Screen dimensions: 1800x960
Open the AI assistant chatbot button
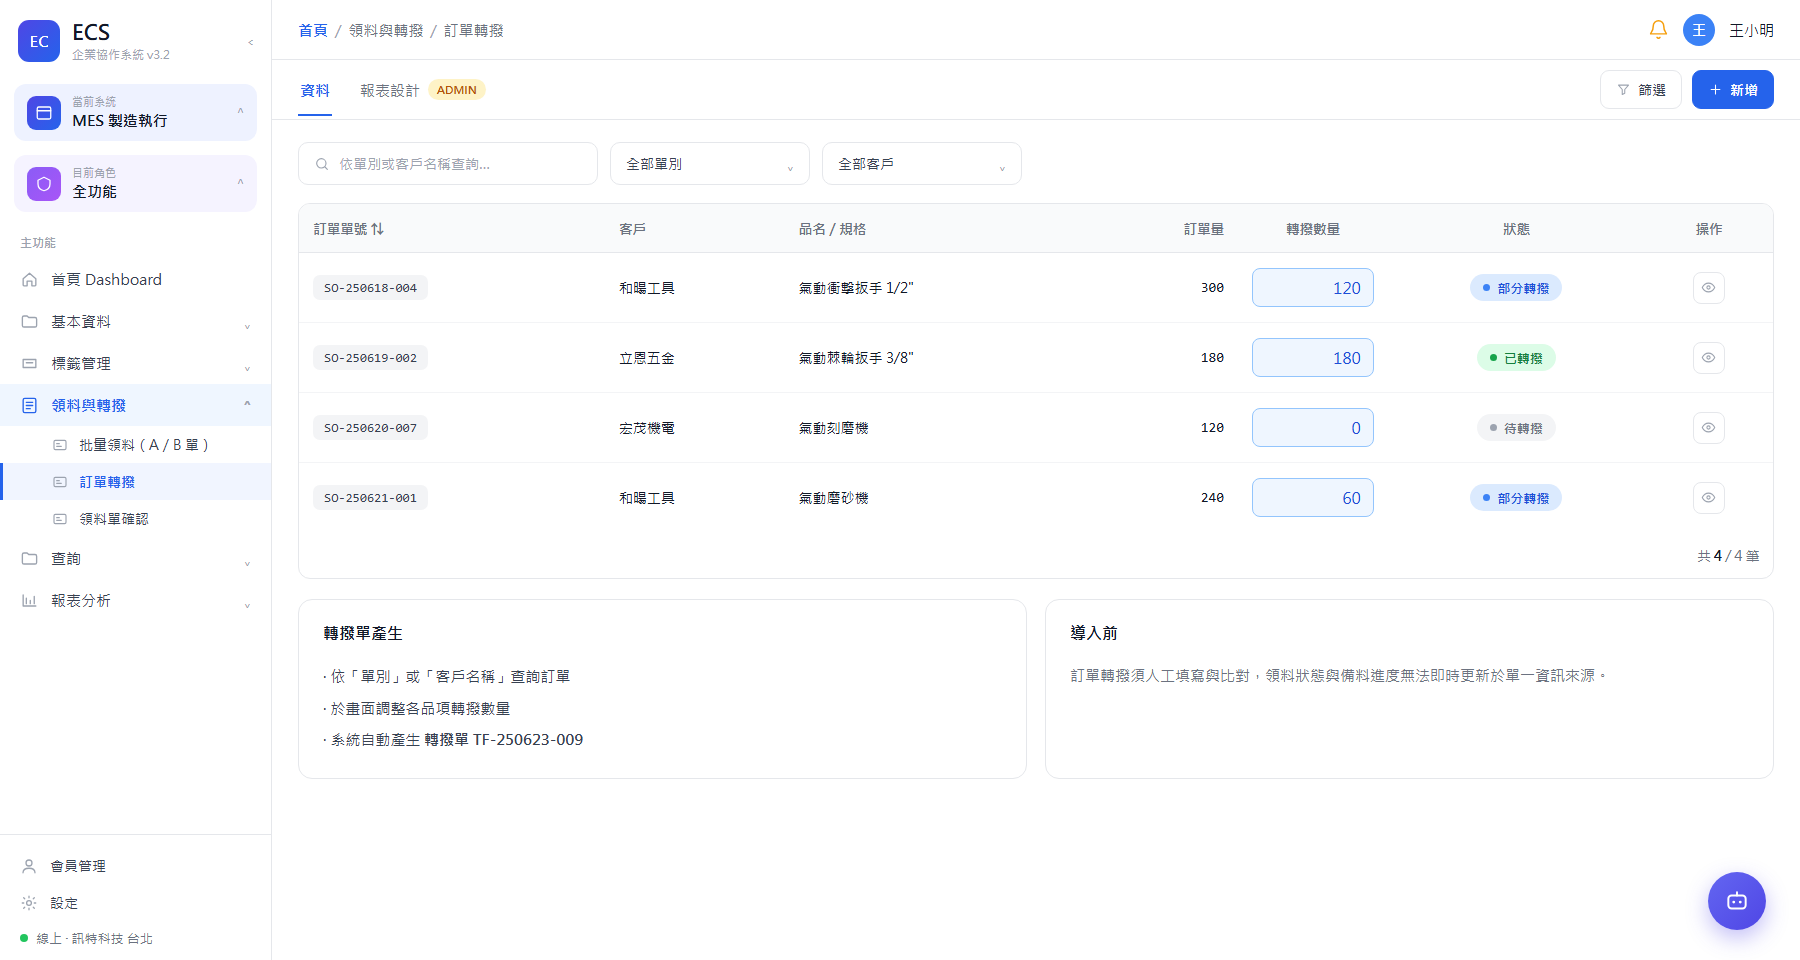point(1737,901)
